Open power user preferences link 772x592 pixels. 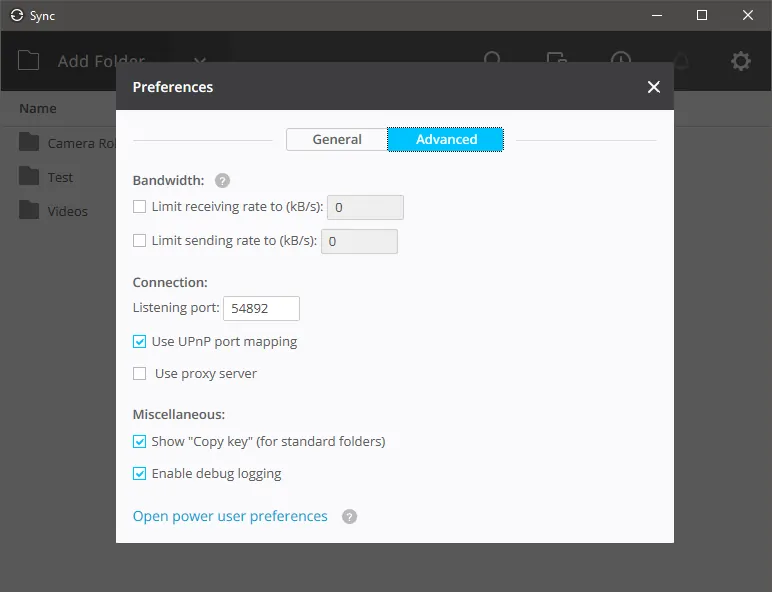[230, 516]
